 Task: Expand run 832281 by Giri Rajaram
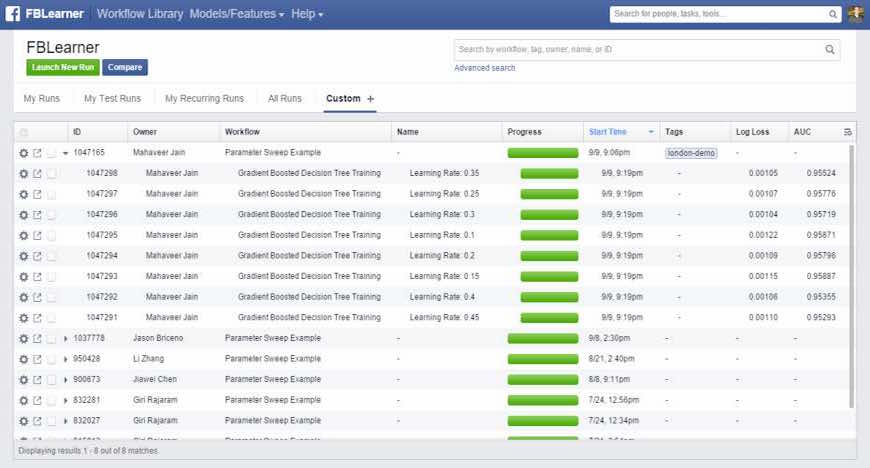pyautogui.click(x=65, y=400)
